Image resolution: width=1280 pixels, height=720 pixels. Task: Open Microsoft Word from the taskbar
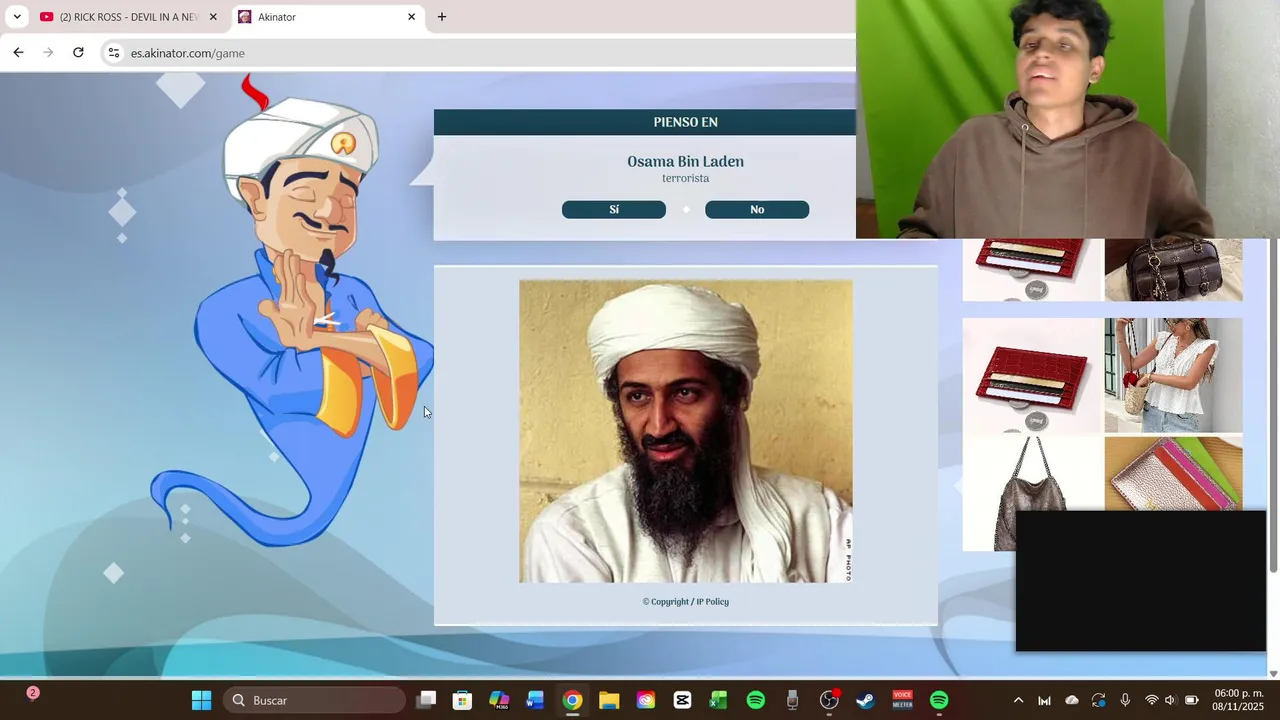(x=535, y=700)
